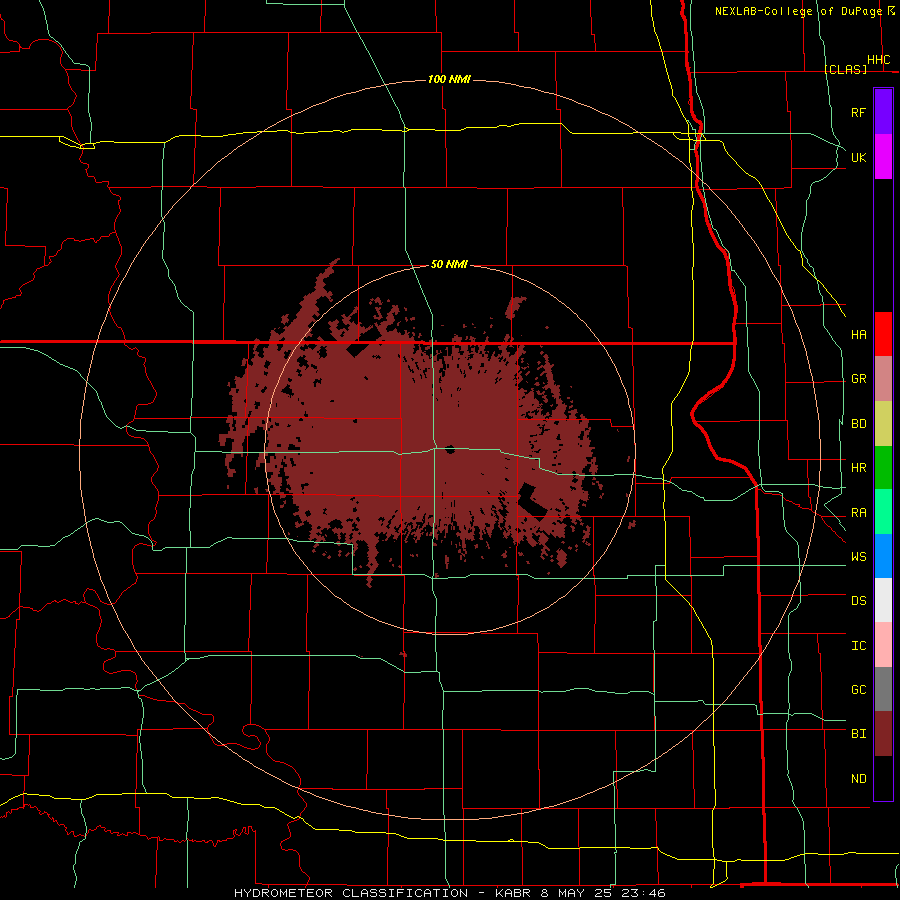Click the 100 NMI range ring label
This screenshot has height=900, width=900.
pos(449,79)
